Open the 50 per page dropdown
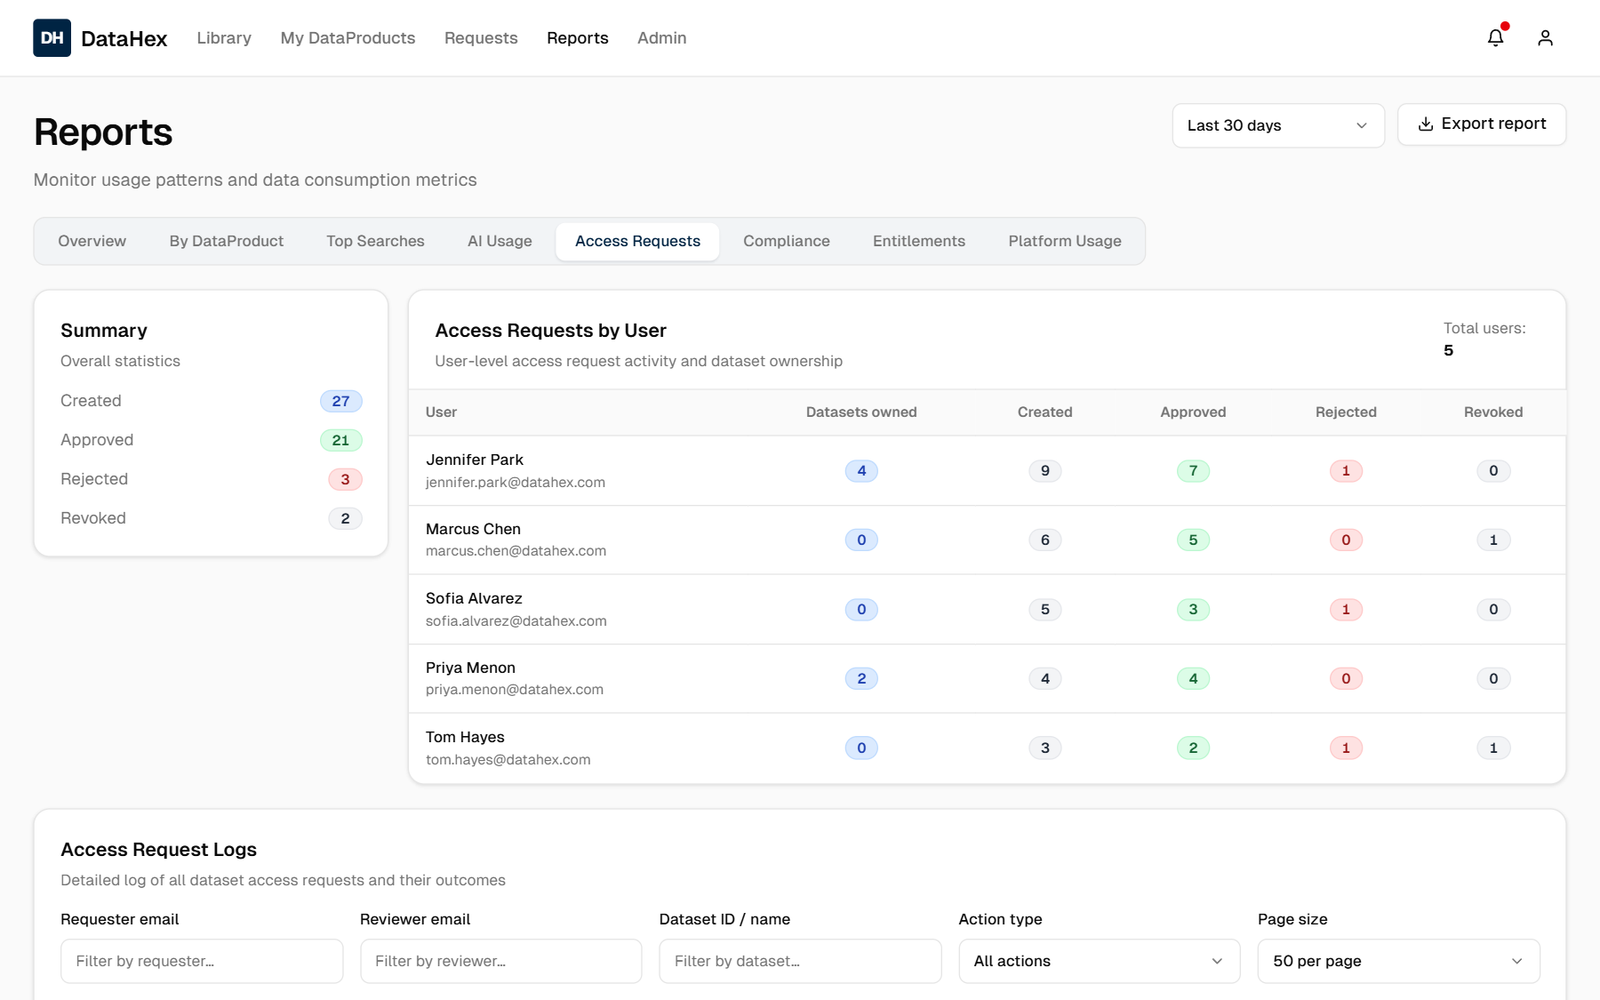1600x1000 pixels. tap(1398, 961)
